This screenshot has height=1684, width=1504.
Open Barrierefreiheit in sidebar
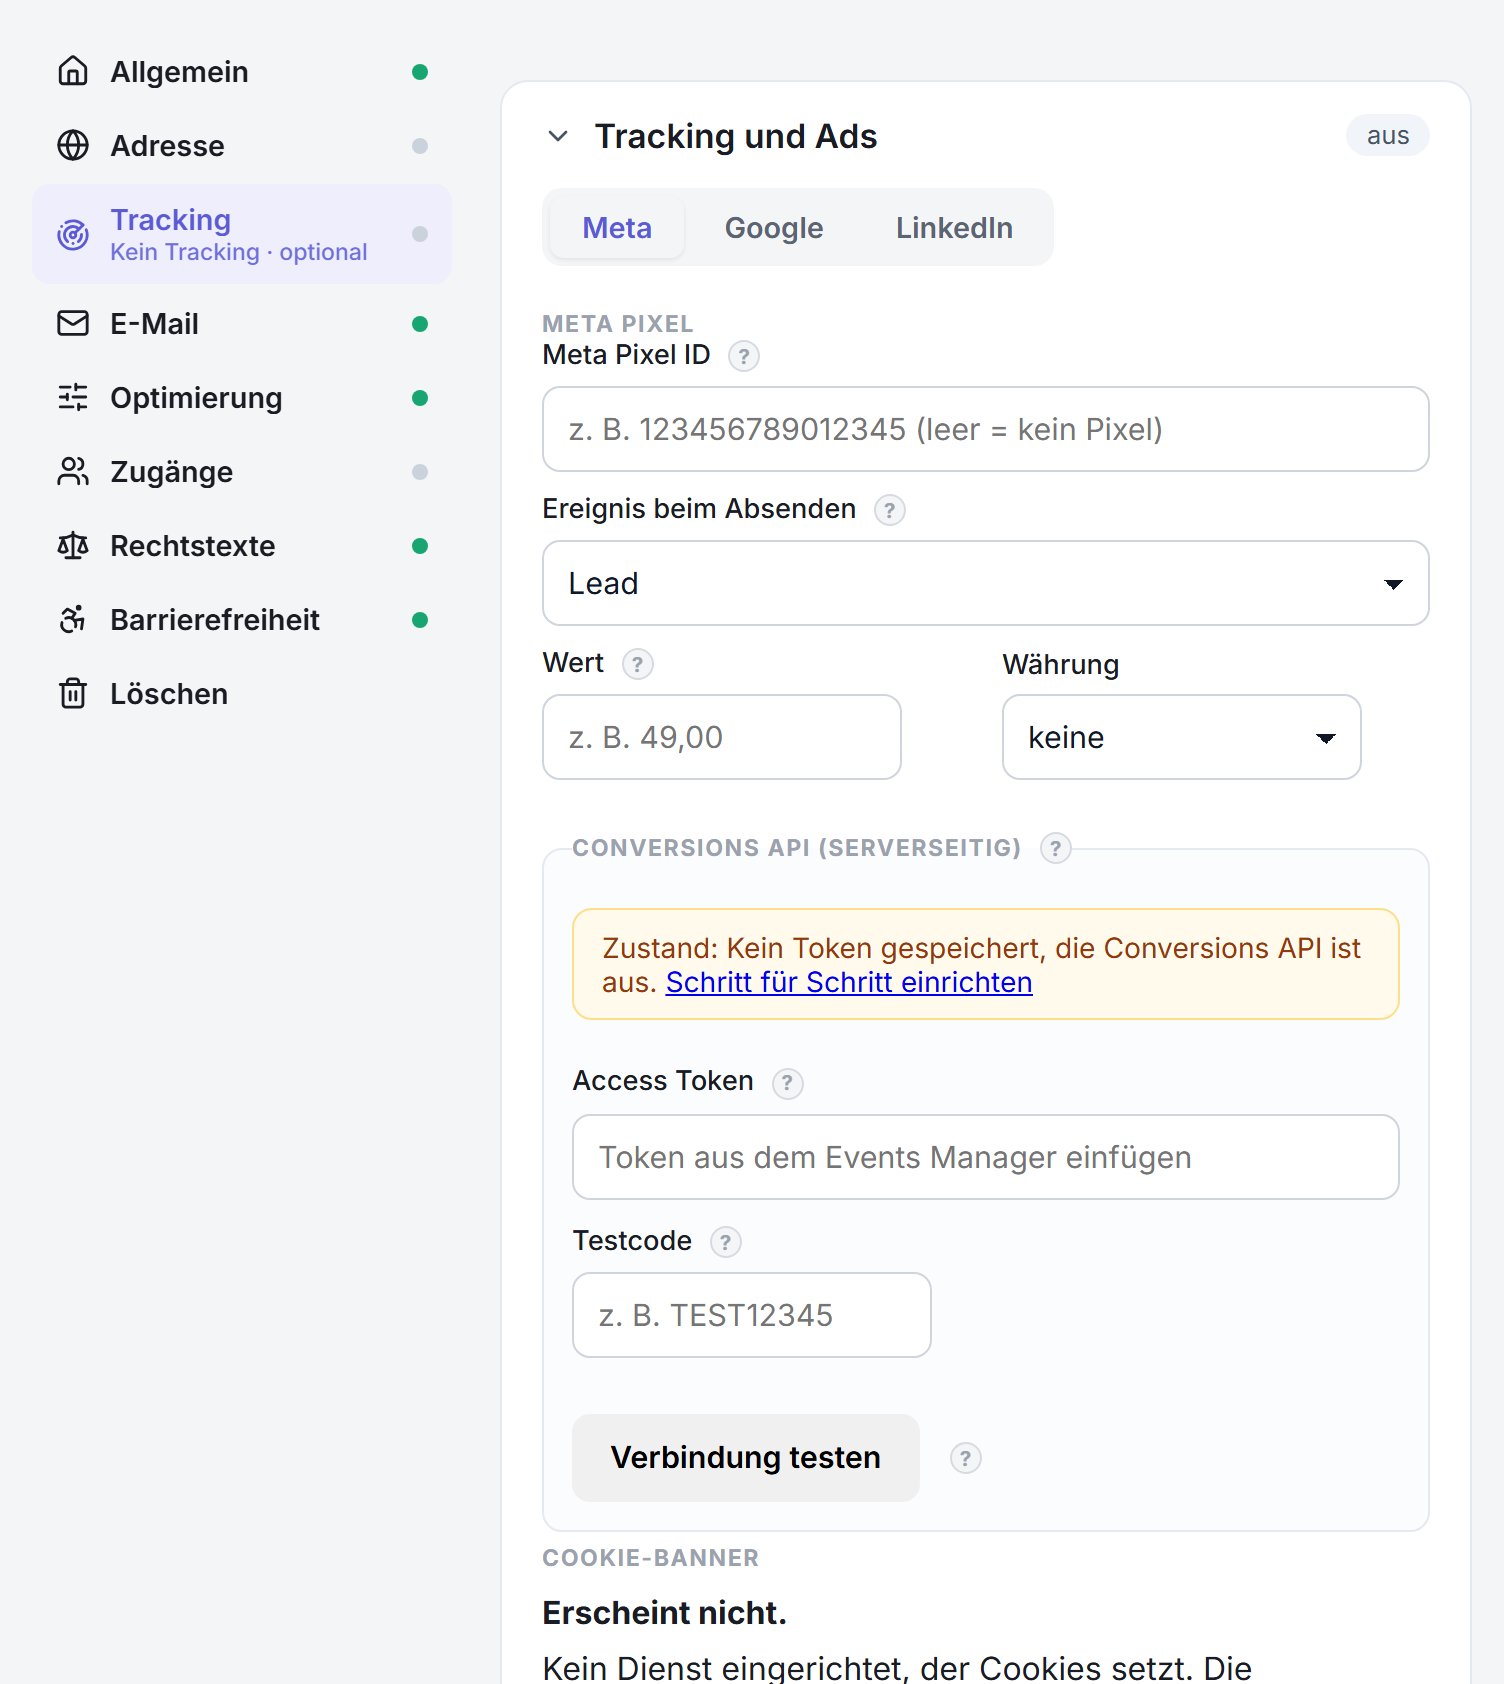click(242, 620)
